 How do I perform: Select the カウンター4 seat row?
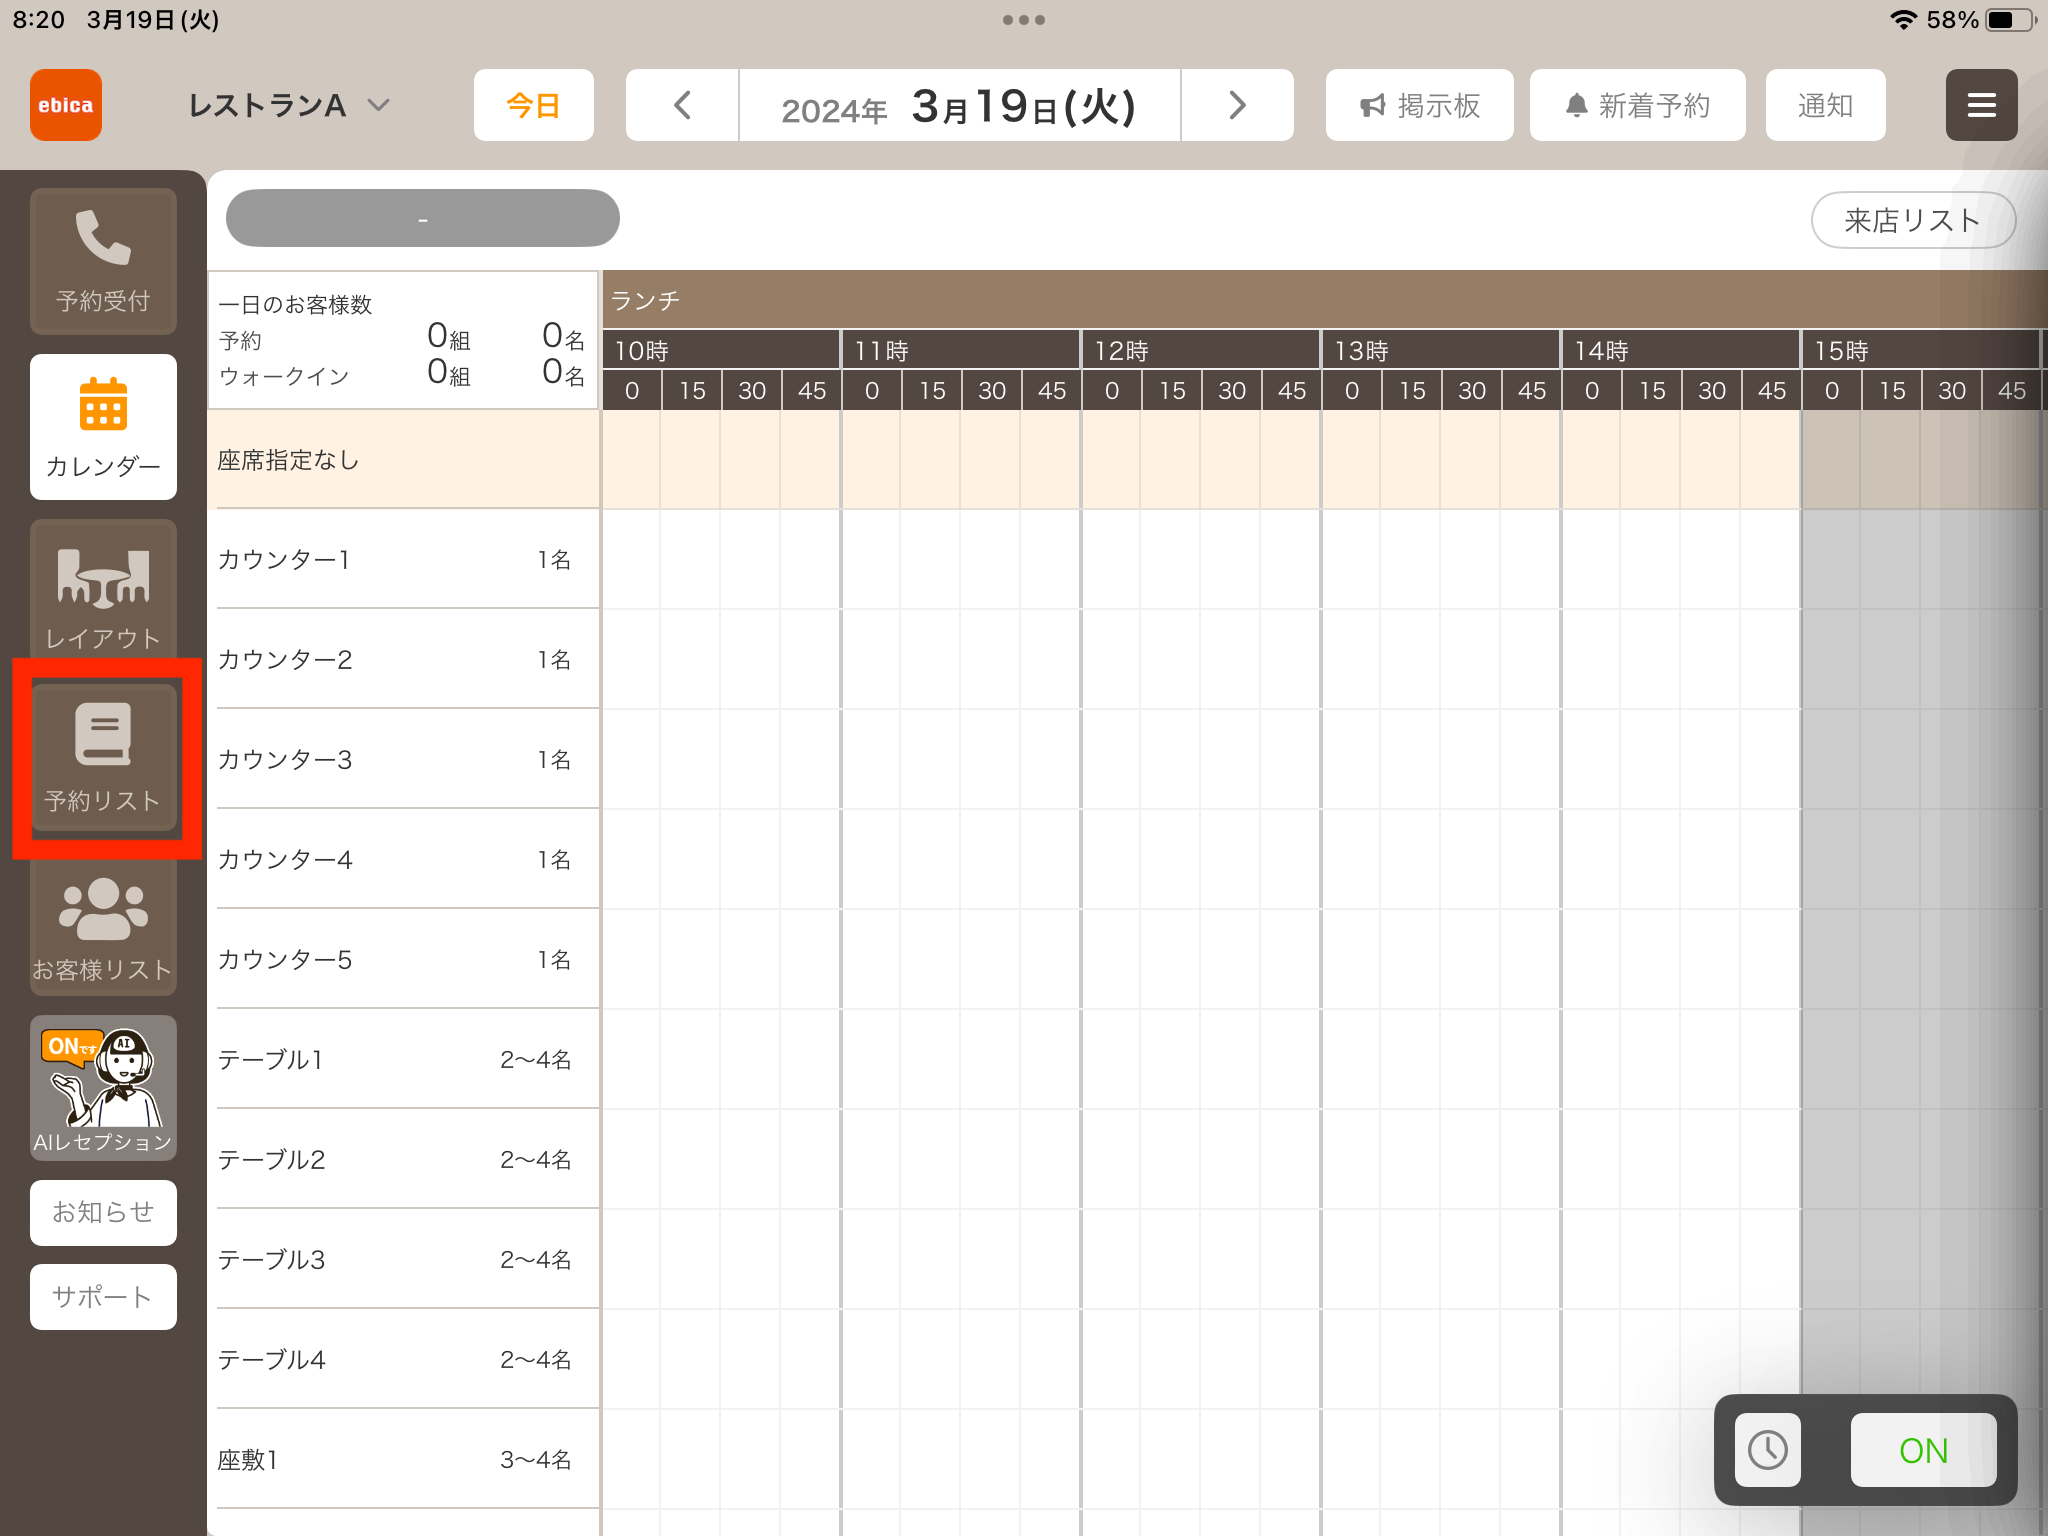pos(404,859)
